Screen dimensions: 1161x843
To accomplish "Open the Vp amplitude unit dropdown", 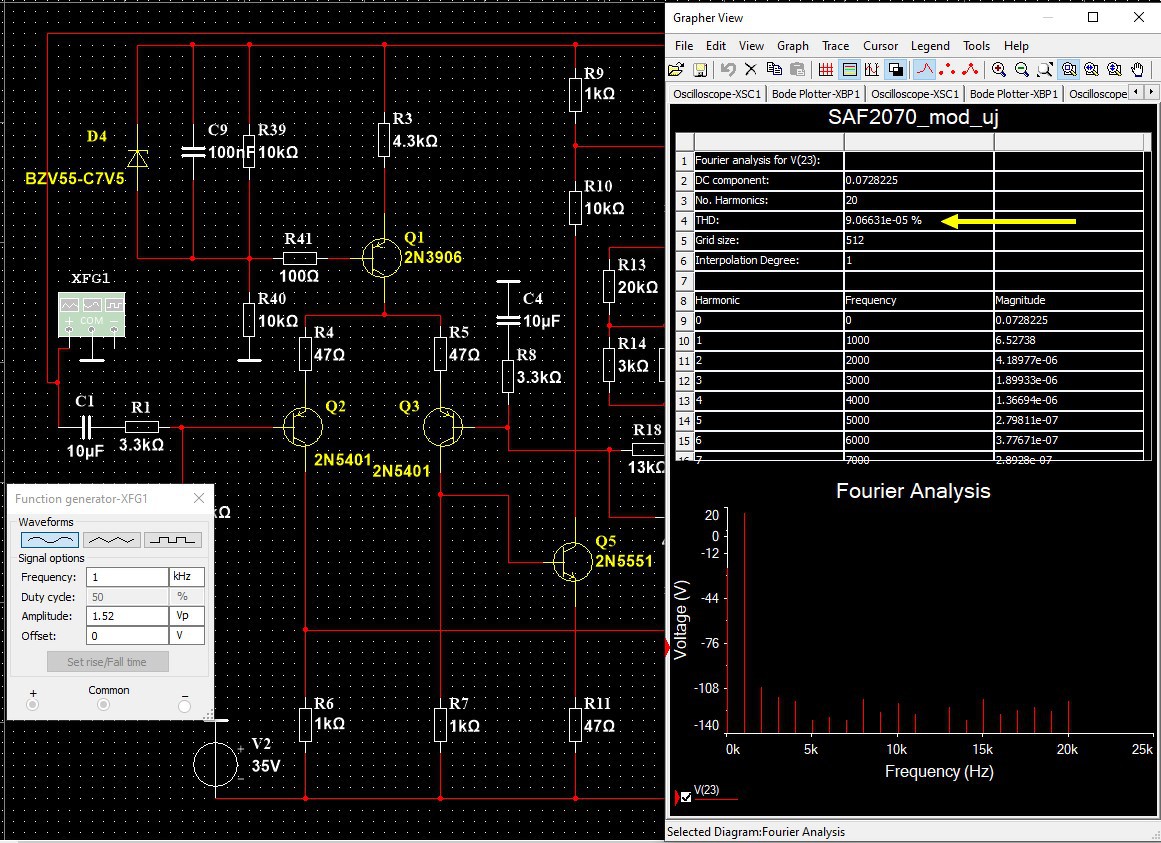I will point(187,616).
